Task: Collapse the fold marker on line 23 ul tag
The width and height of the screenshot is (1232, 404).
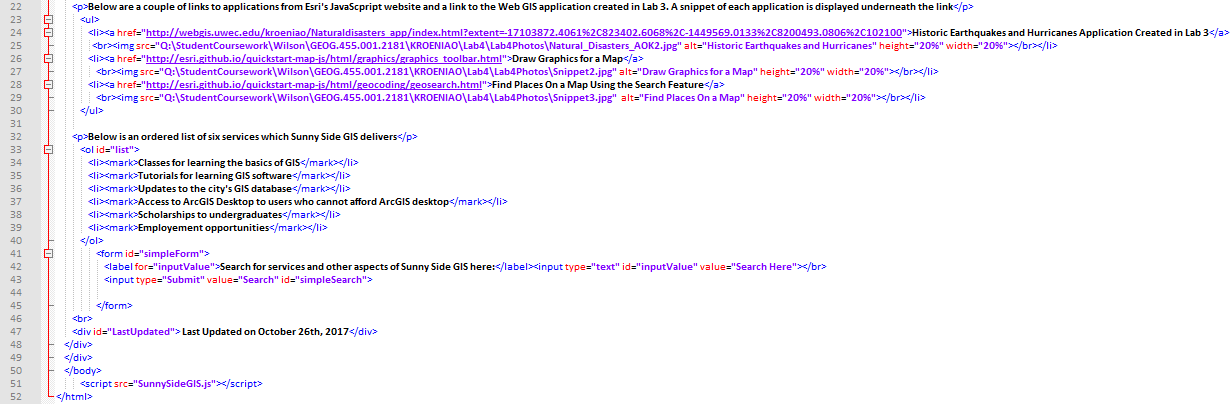Action: (47, 19)
